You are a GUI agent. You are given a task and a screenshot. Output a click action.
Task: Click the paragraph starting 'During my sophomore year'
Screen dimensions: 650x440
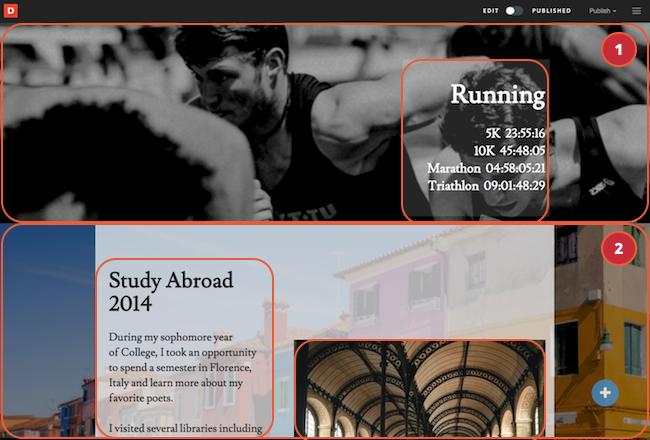tap(182, 367)
